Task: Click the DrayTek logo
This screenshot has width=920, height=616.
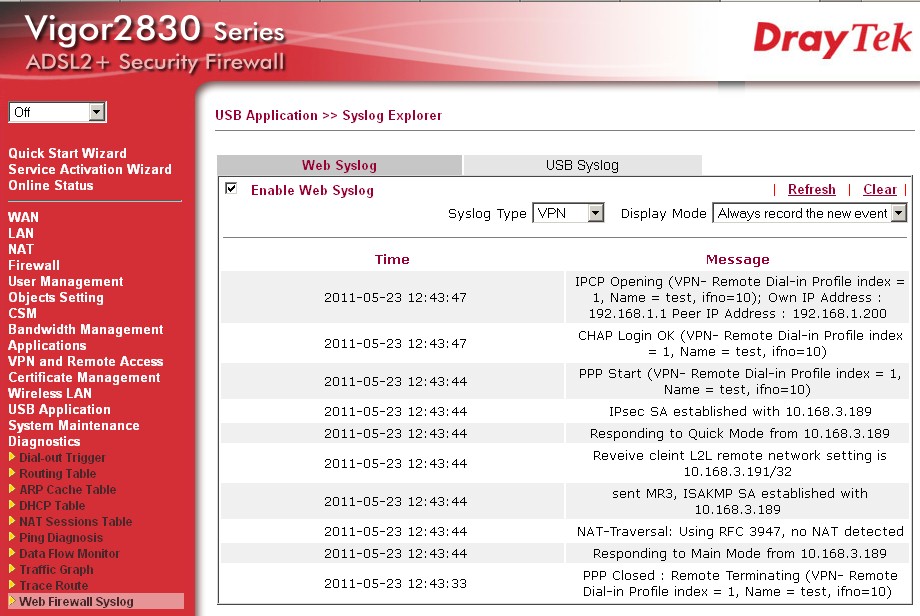Action: coord(833,39)
